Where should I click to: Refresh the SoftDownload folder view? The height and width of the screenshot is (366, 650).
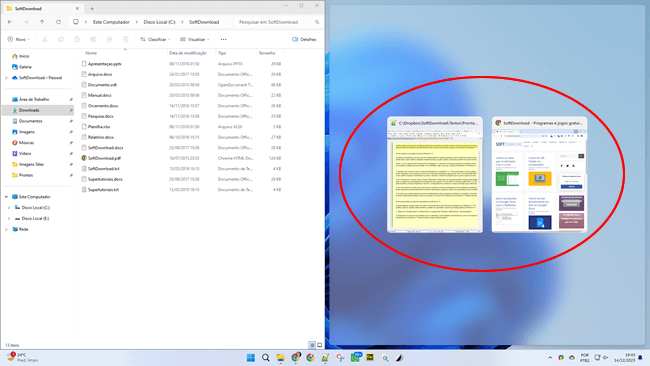coord(58,22)
